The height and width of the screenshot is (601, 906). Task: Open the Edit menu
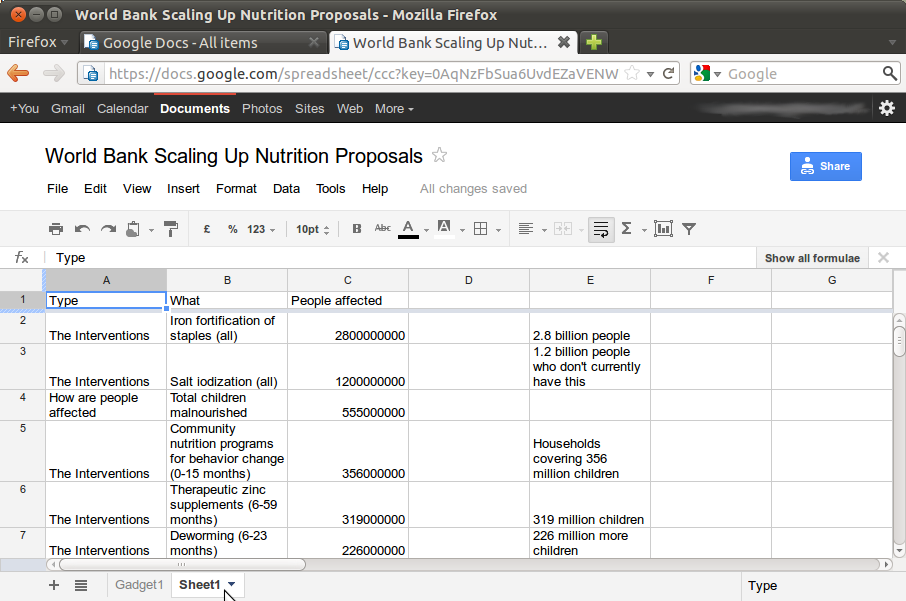coord(95,189)
